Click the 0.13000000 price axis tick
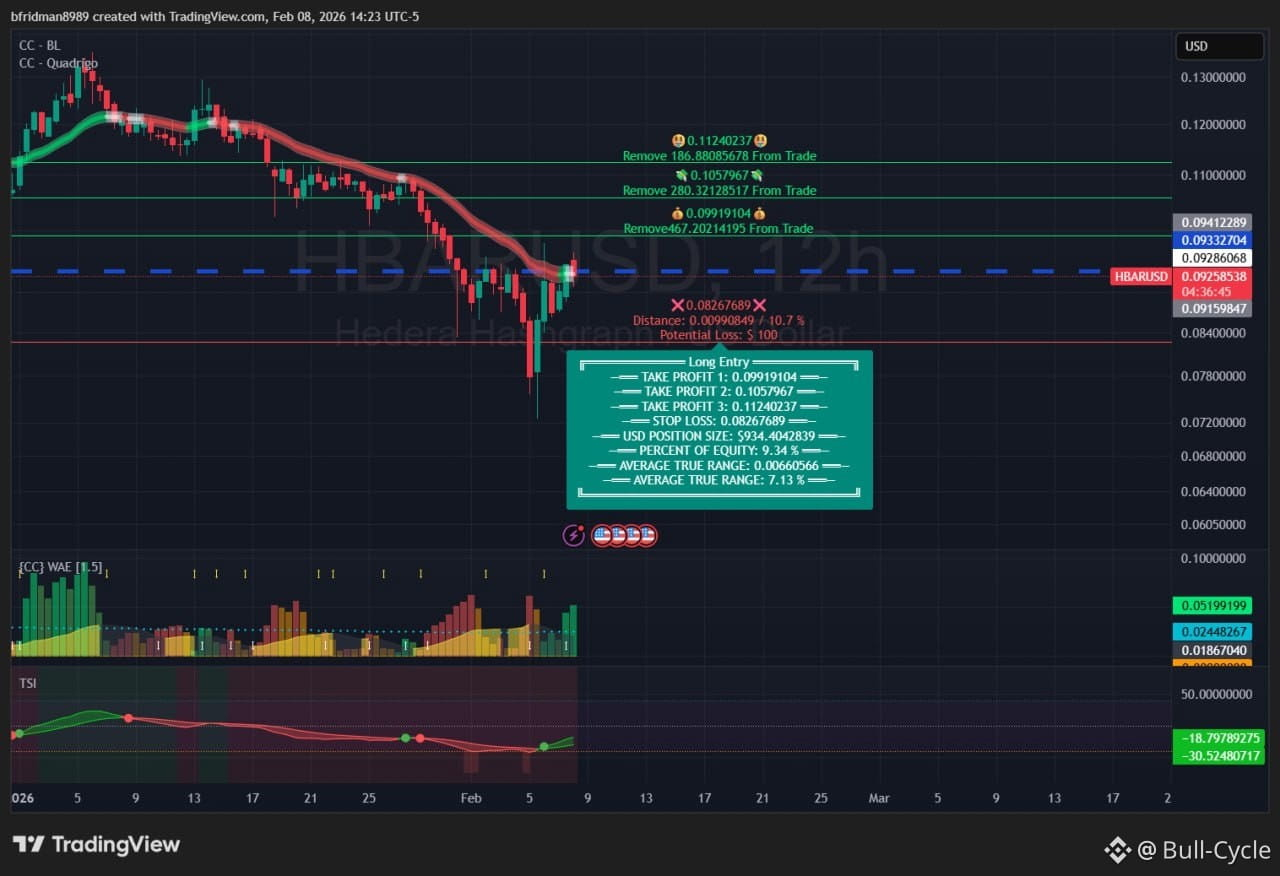 pos(1213,77)
